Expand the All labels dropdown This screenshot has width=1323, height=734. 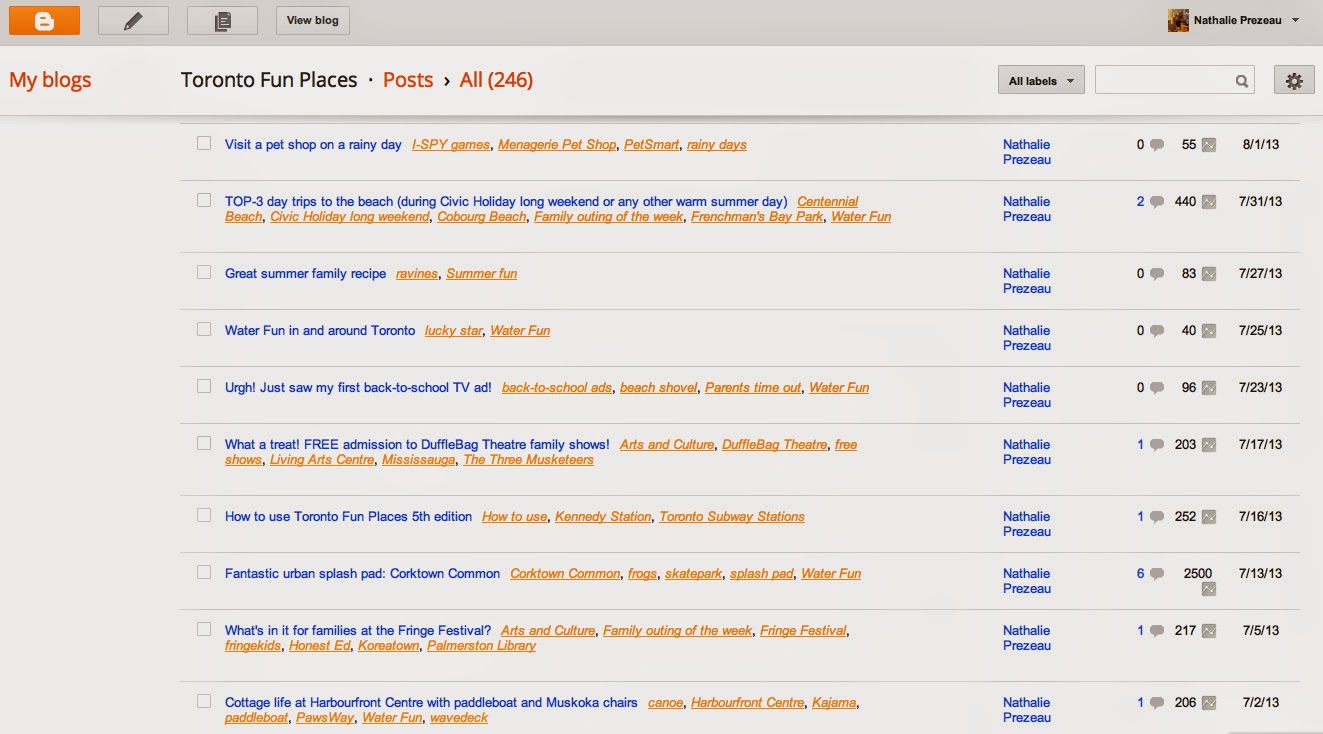tap(1041, 81)
